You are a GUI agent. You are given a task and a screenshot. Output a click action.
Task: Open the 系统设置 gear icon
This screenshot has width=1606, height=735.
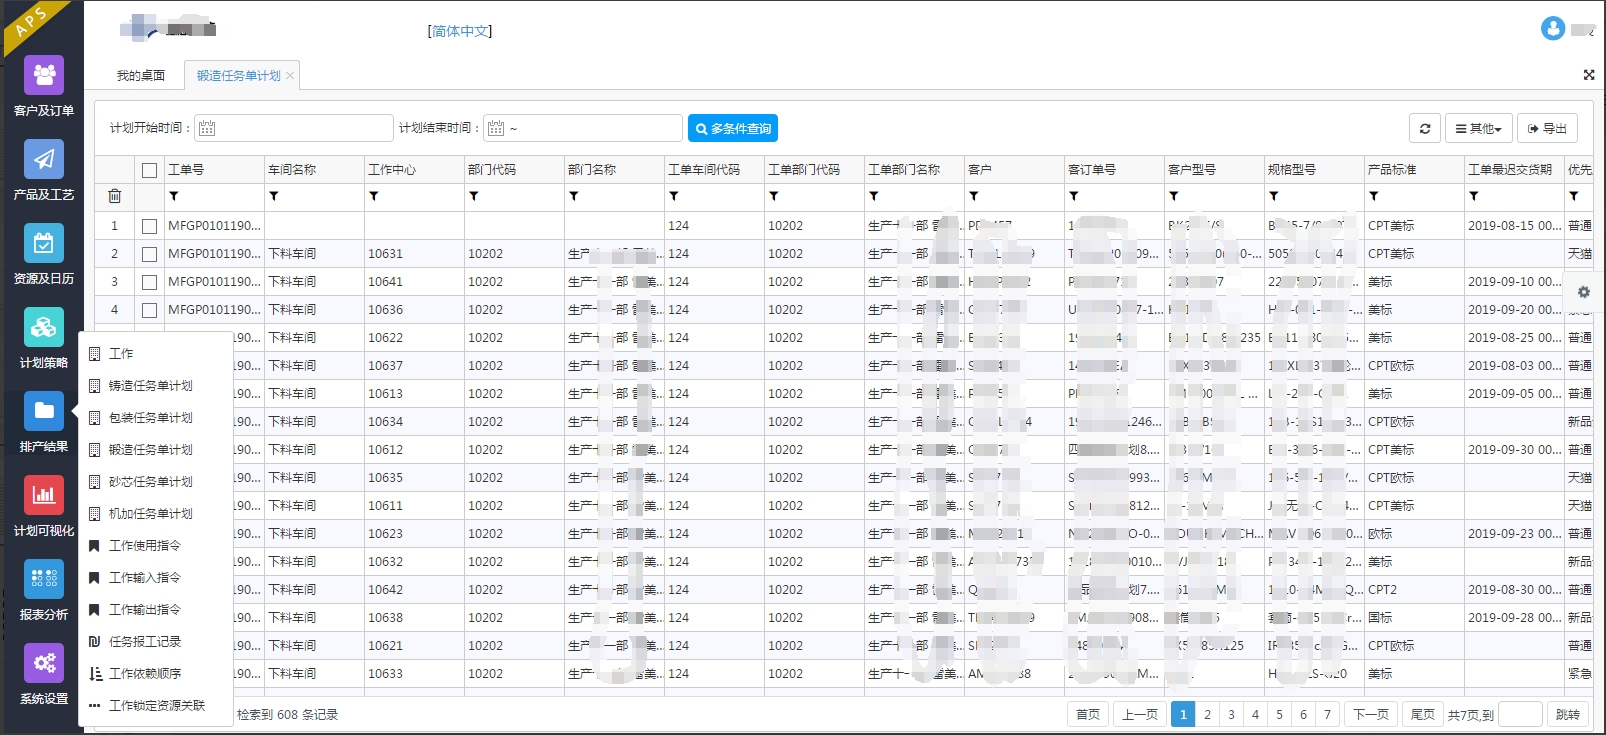click(44, 664)
